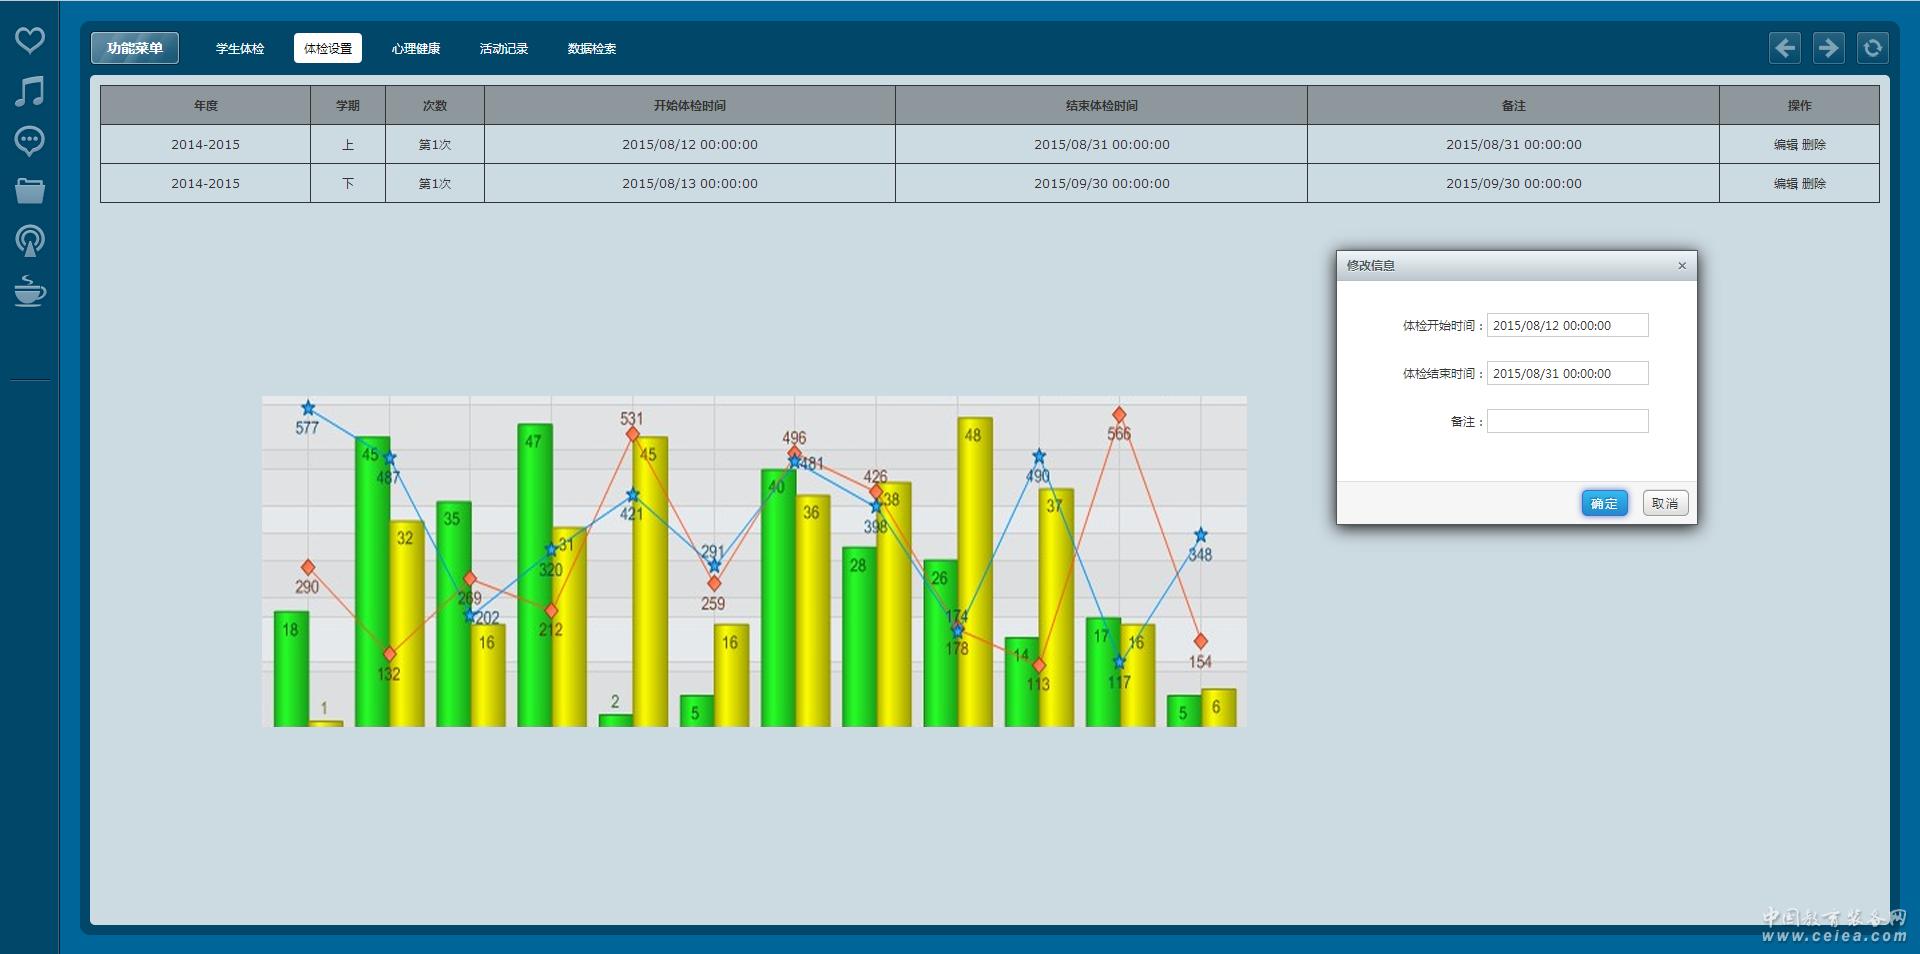1920x954 pixels.
Task: Open the 功能菜单 menu button
Action: [x=135, y=48]
